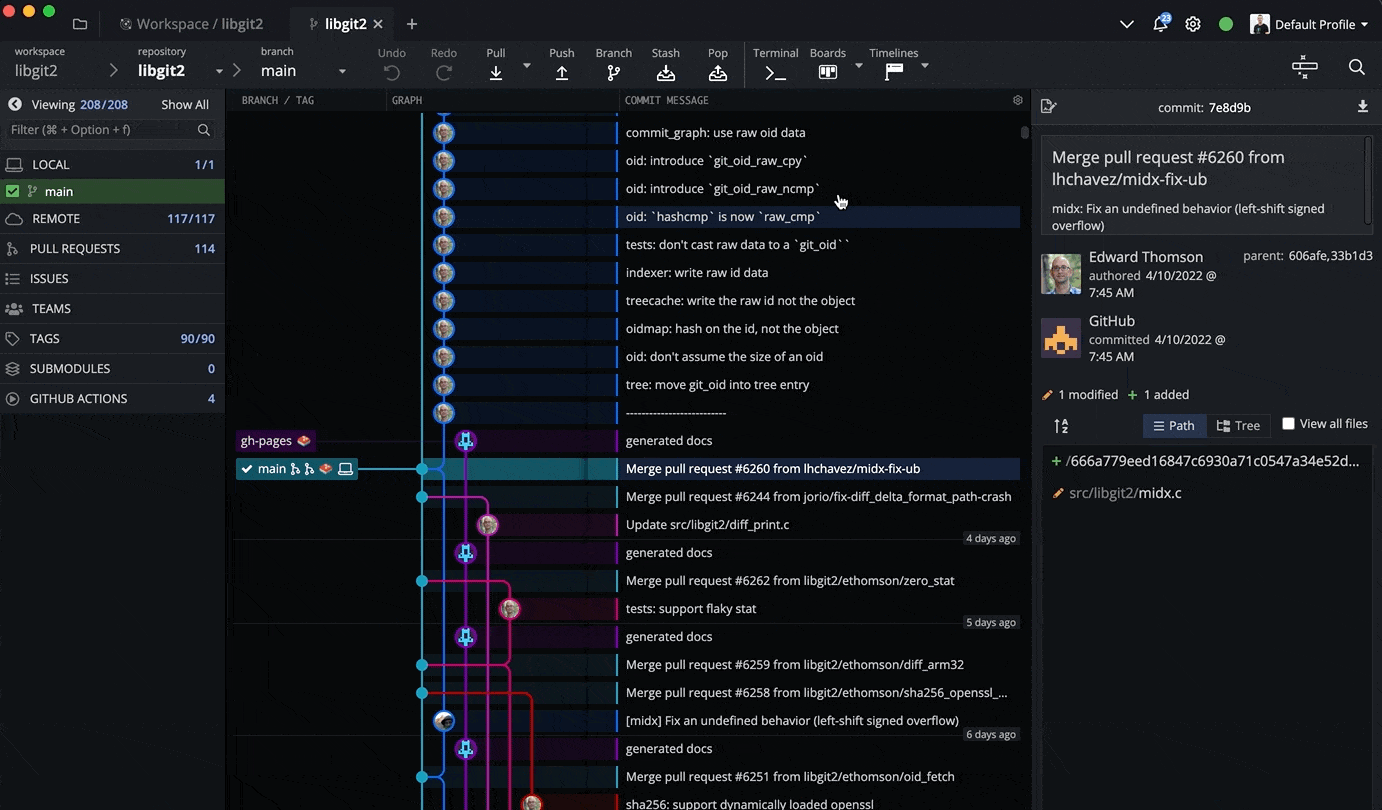The width and height of the screenshot is (1382, 810).
Task: Click Show All in left panel
Action: [185, 104]
